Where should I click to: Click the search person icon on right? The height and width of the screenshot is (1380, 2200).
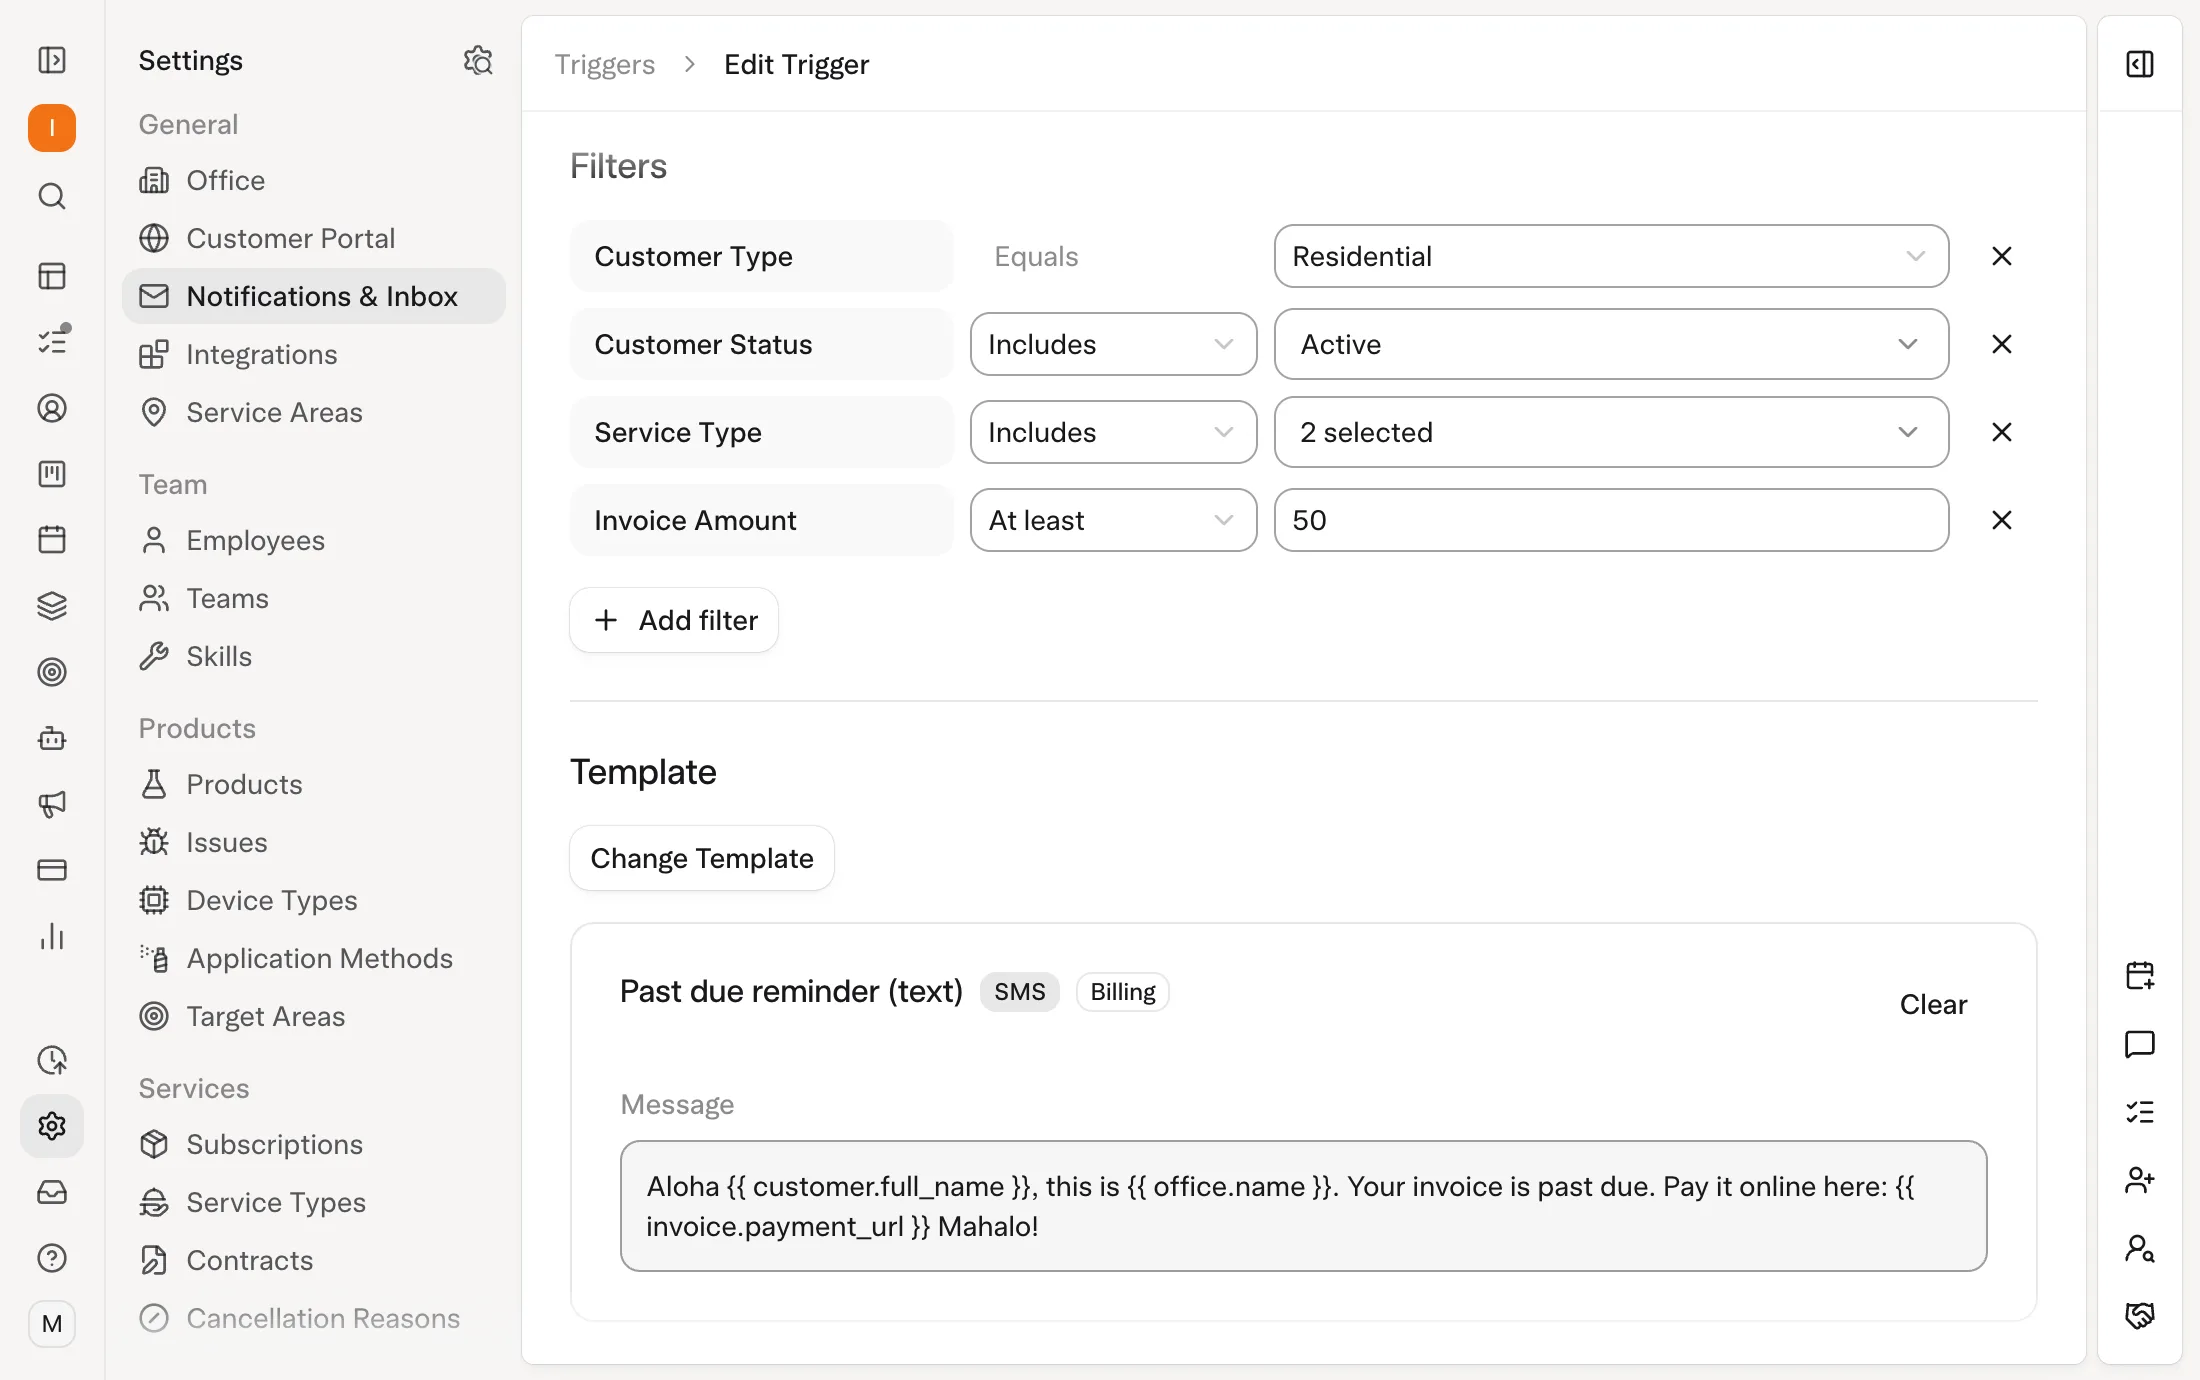(x=2140, y=1248)
